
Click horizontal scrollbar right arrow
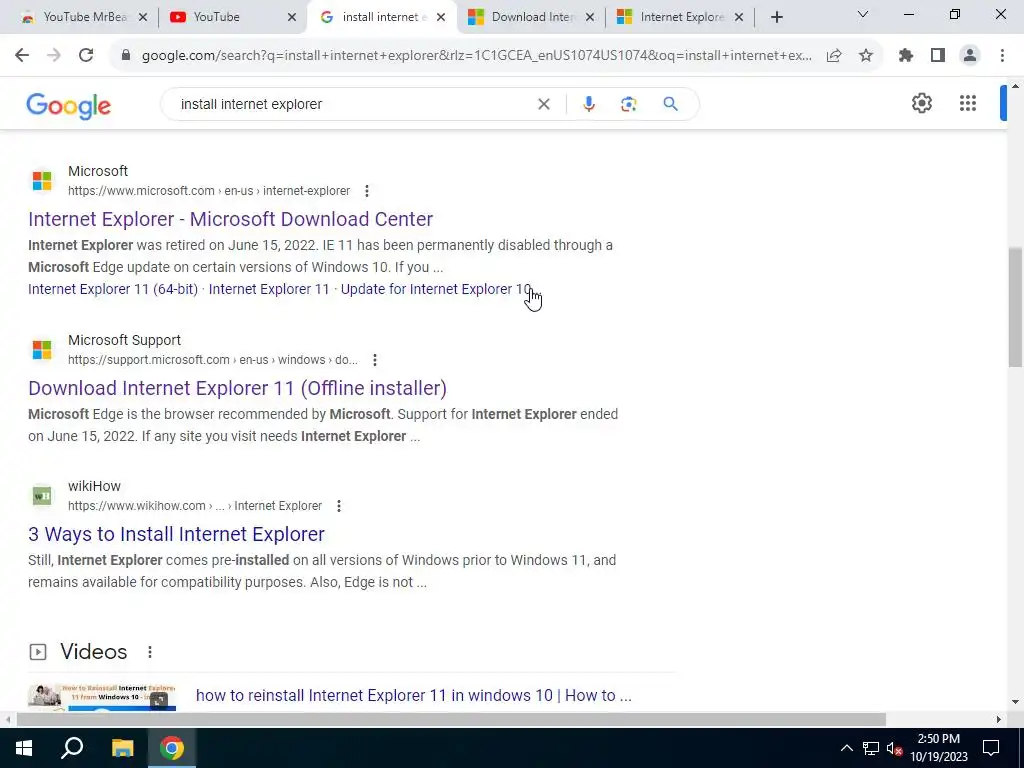click(x=999, y=719)
